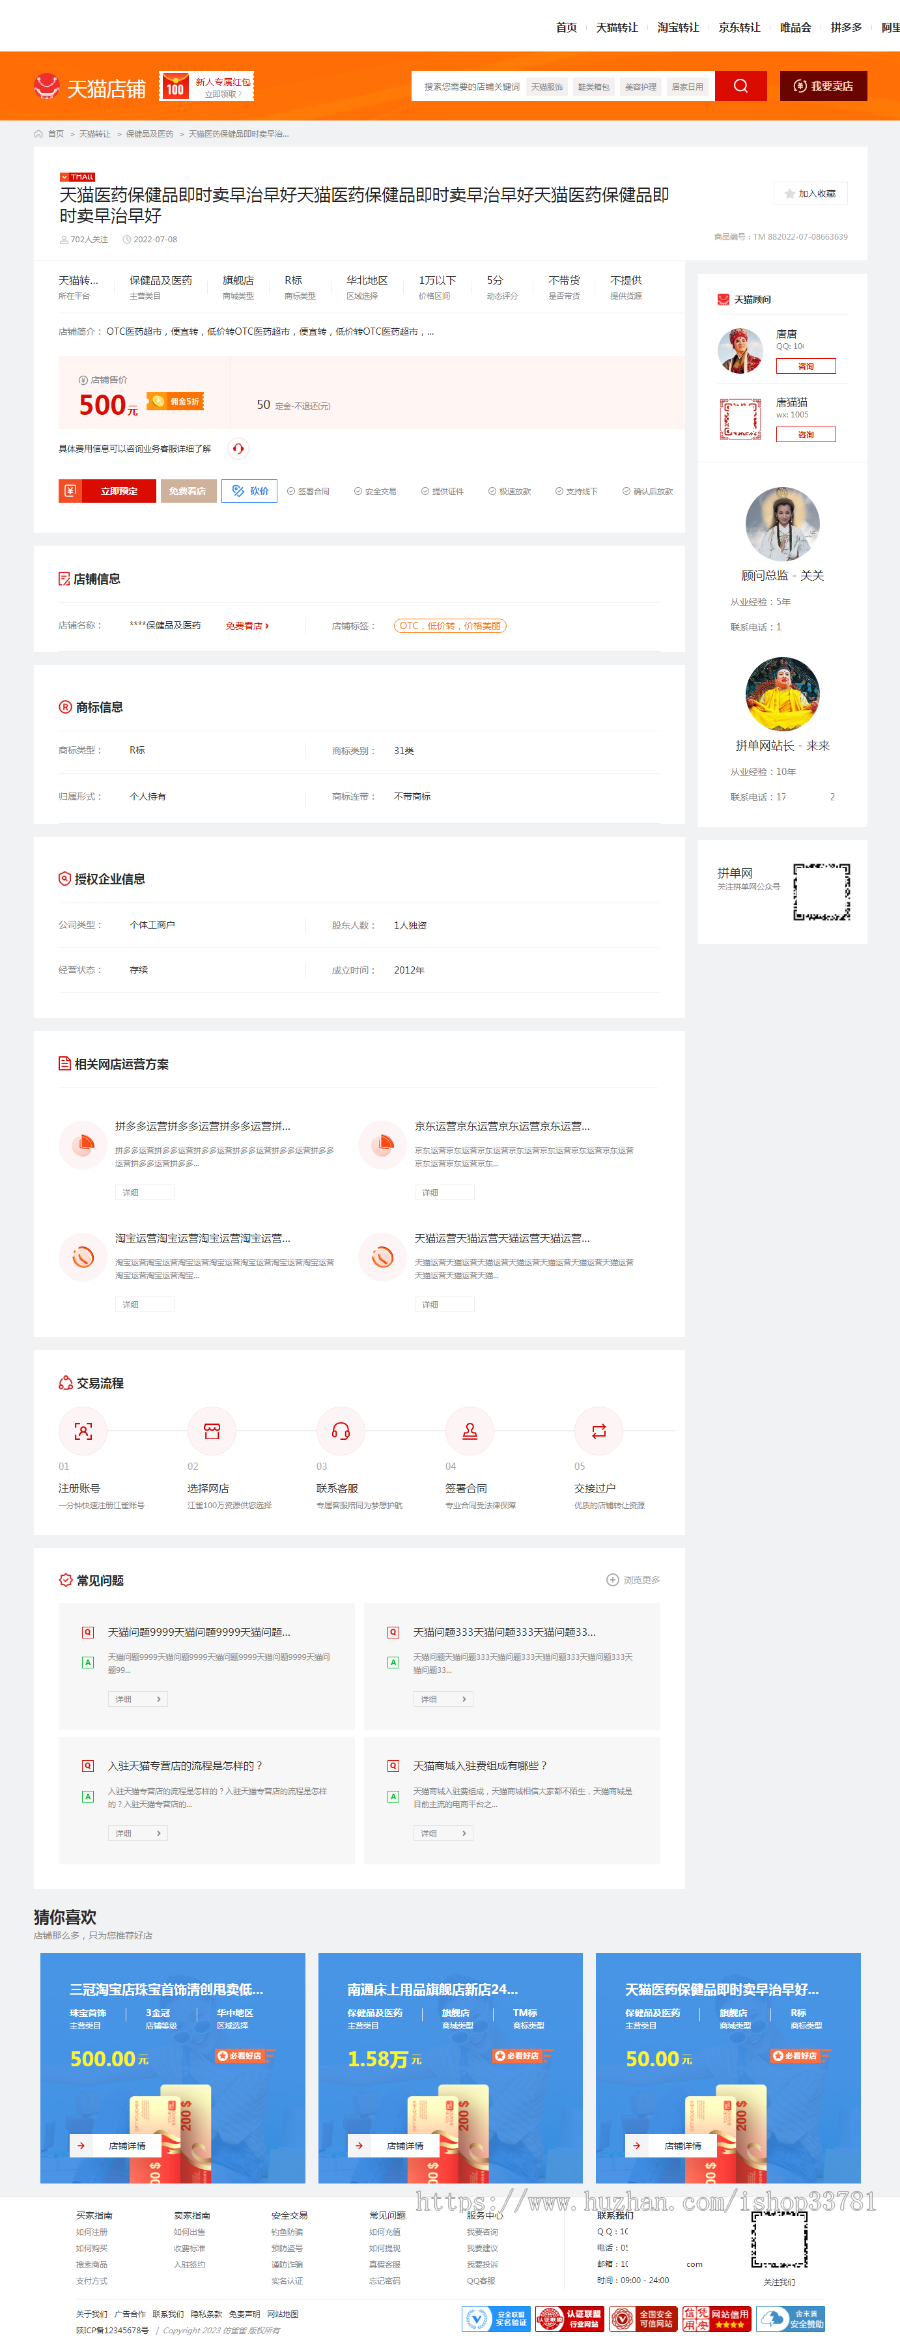Open 淘宝转让 in top navigation
The width and height of the screenshot is (900, 2345).
[678, 27]
